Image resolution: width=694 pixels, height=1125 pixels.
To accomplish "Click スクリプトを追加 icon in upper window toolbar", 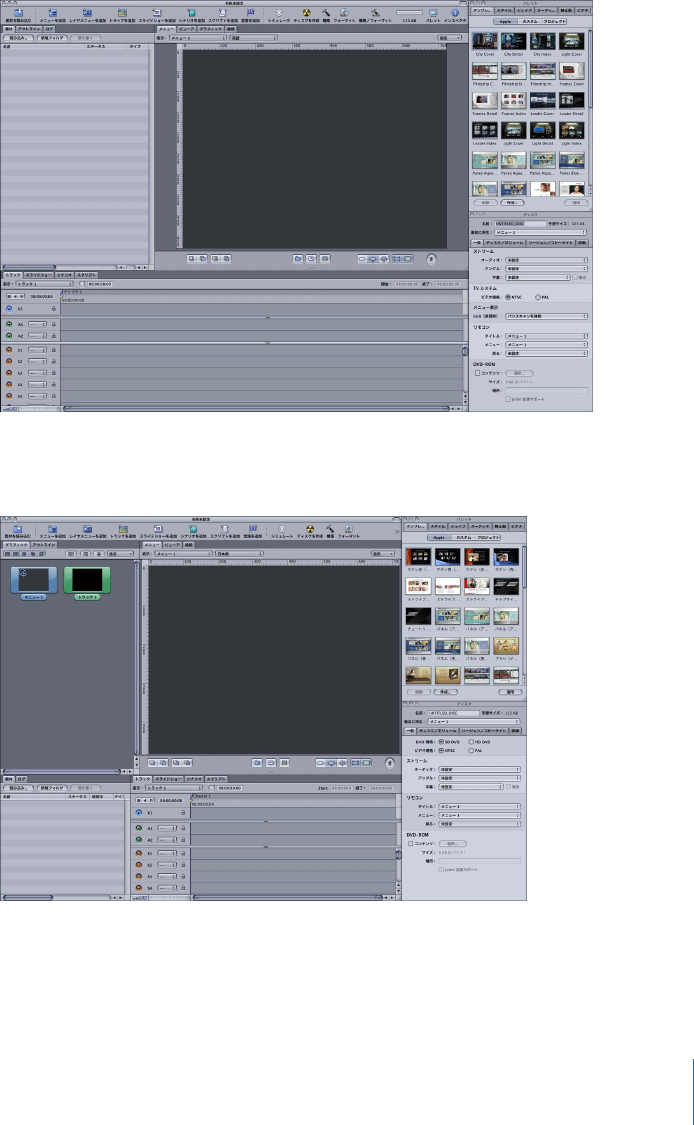I will (222, 14).
